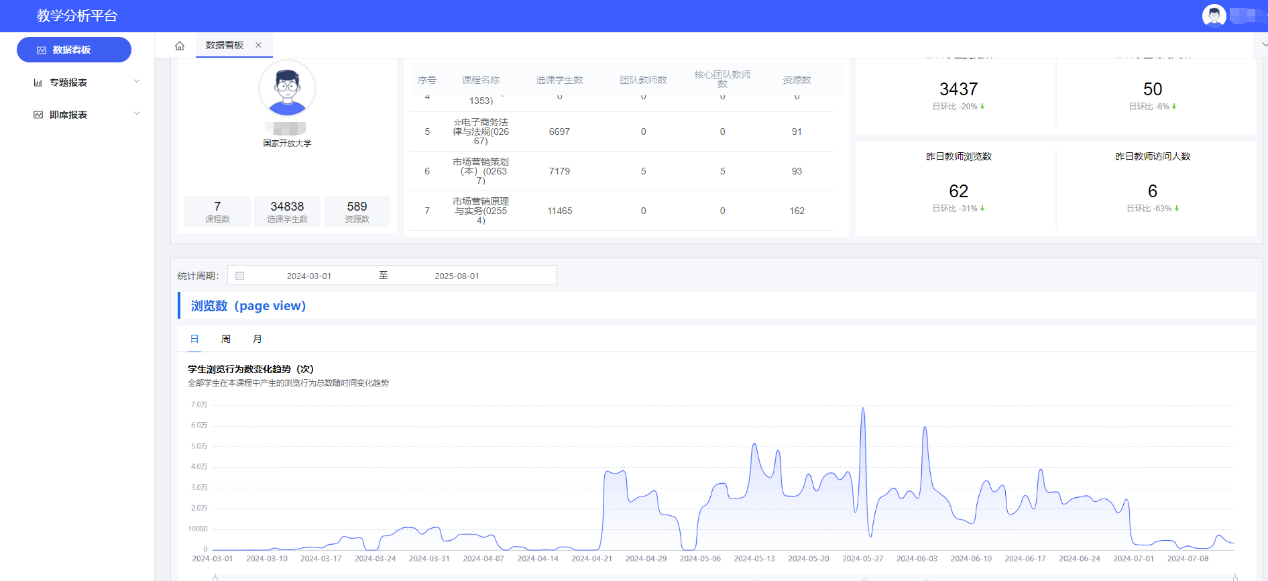
Task: Open the user avatar in top header
Action: coord(1214,15)
